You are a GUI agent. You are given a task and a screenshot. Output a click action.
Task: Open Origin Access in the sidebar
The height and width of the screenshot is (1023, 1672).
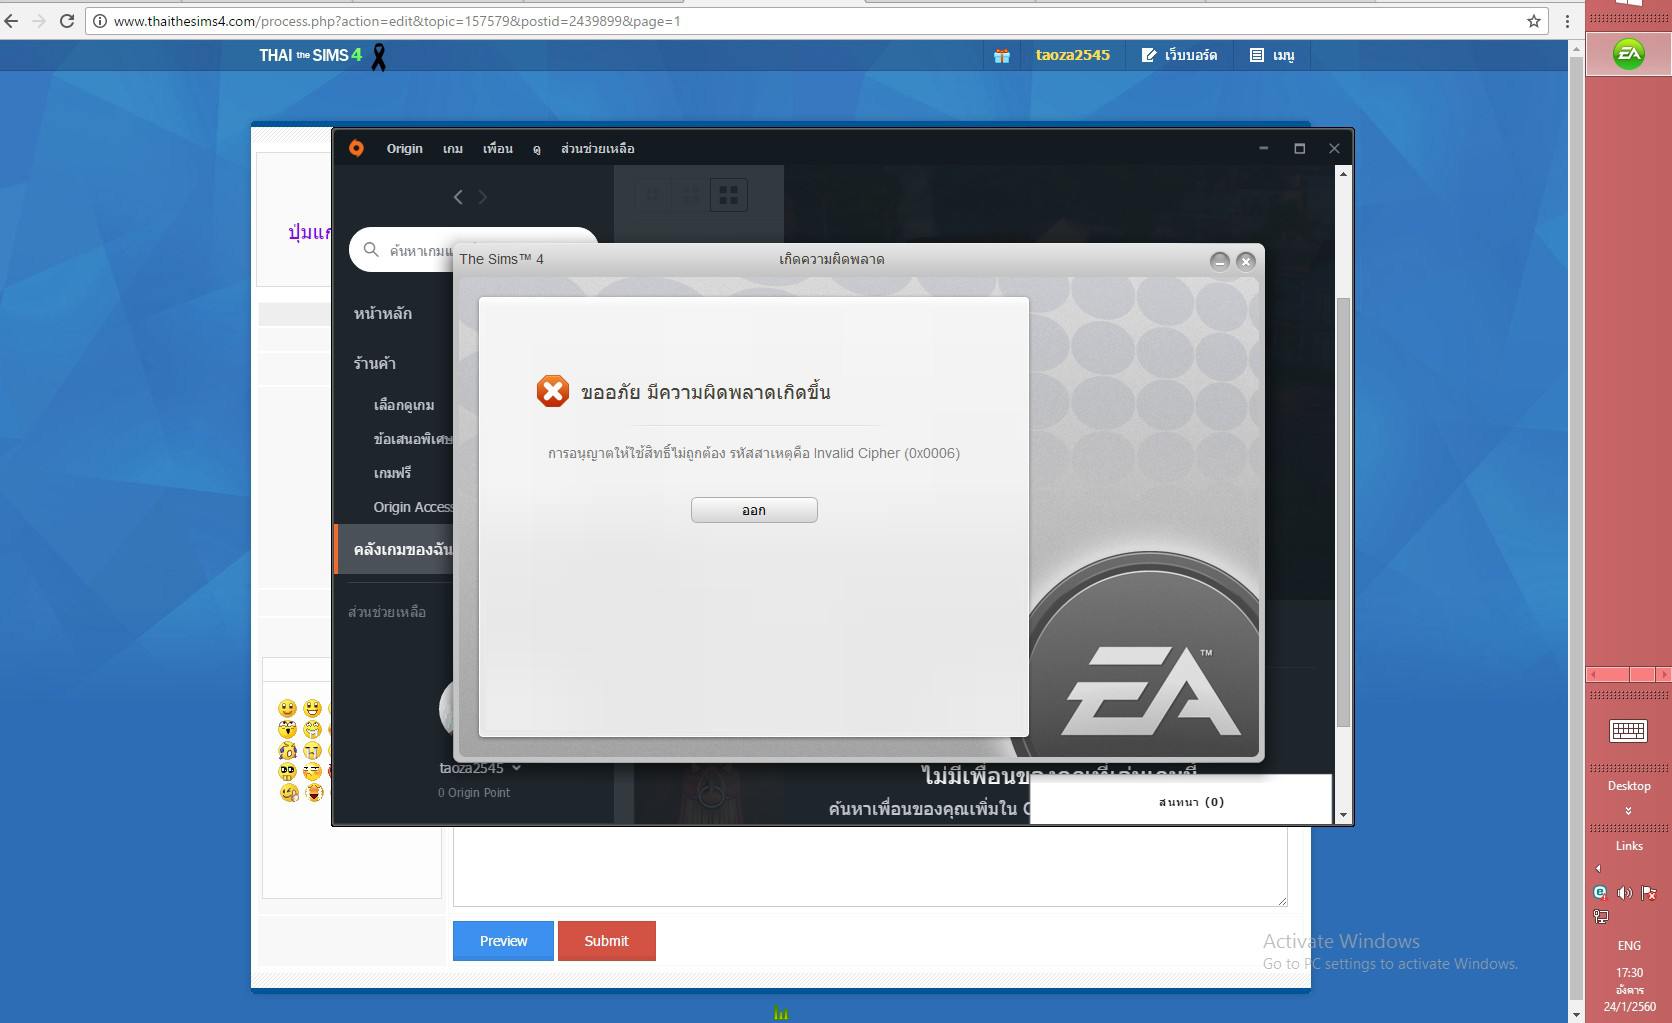413,507
